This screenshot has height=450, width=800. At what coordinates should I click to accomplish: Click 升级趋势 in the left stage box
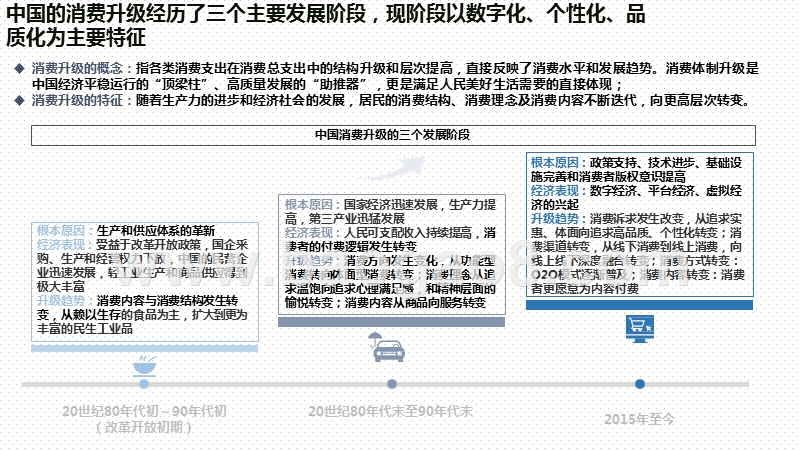point(60,301)
